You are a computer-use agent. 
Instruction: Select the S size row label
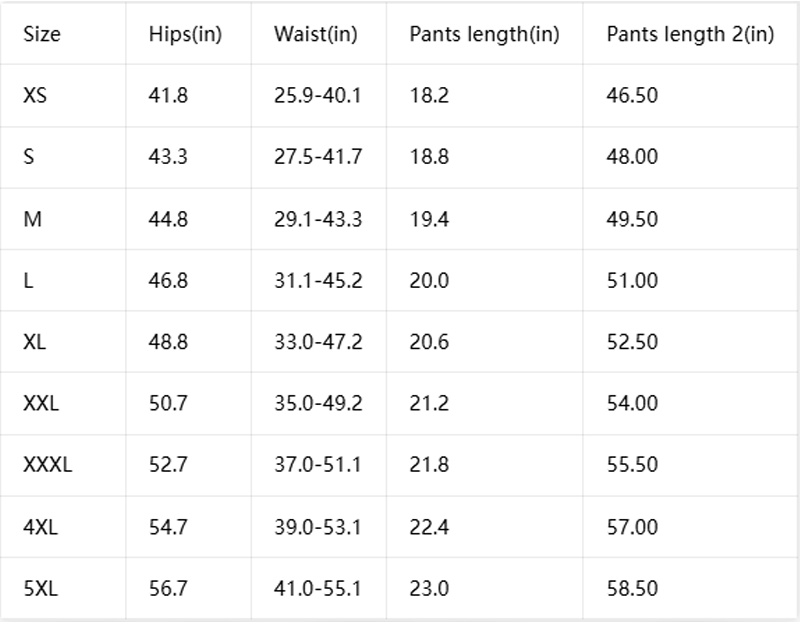(29, 157)
